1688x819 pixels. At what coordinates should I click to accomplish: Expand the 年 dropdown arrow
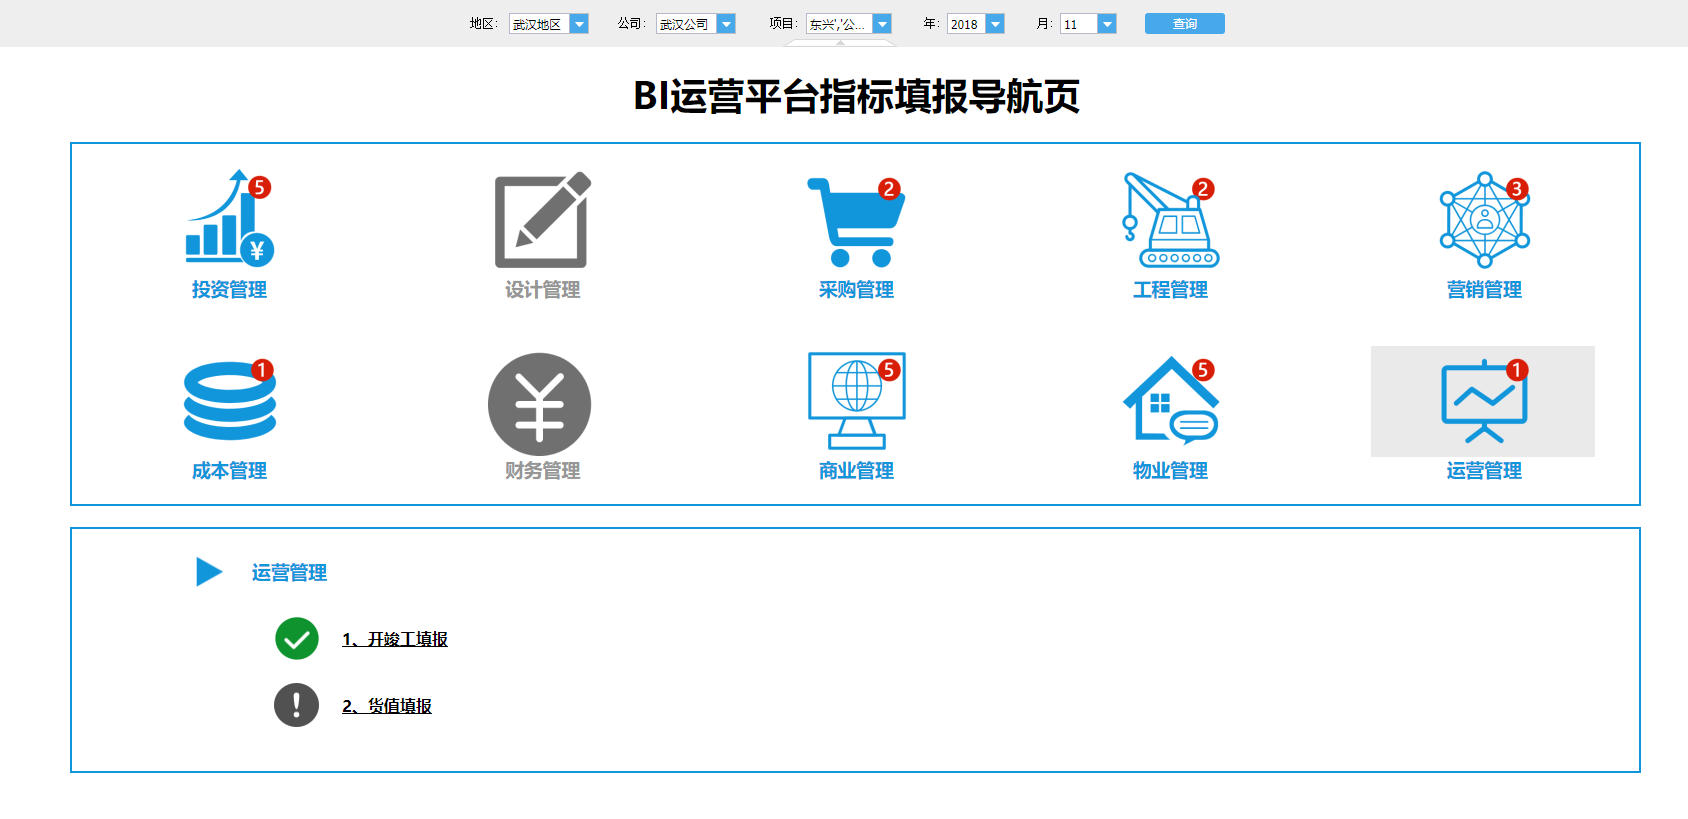[995, 24]
